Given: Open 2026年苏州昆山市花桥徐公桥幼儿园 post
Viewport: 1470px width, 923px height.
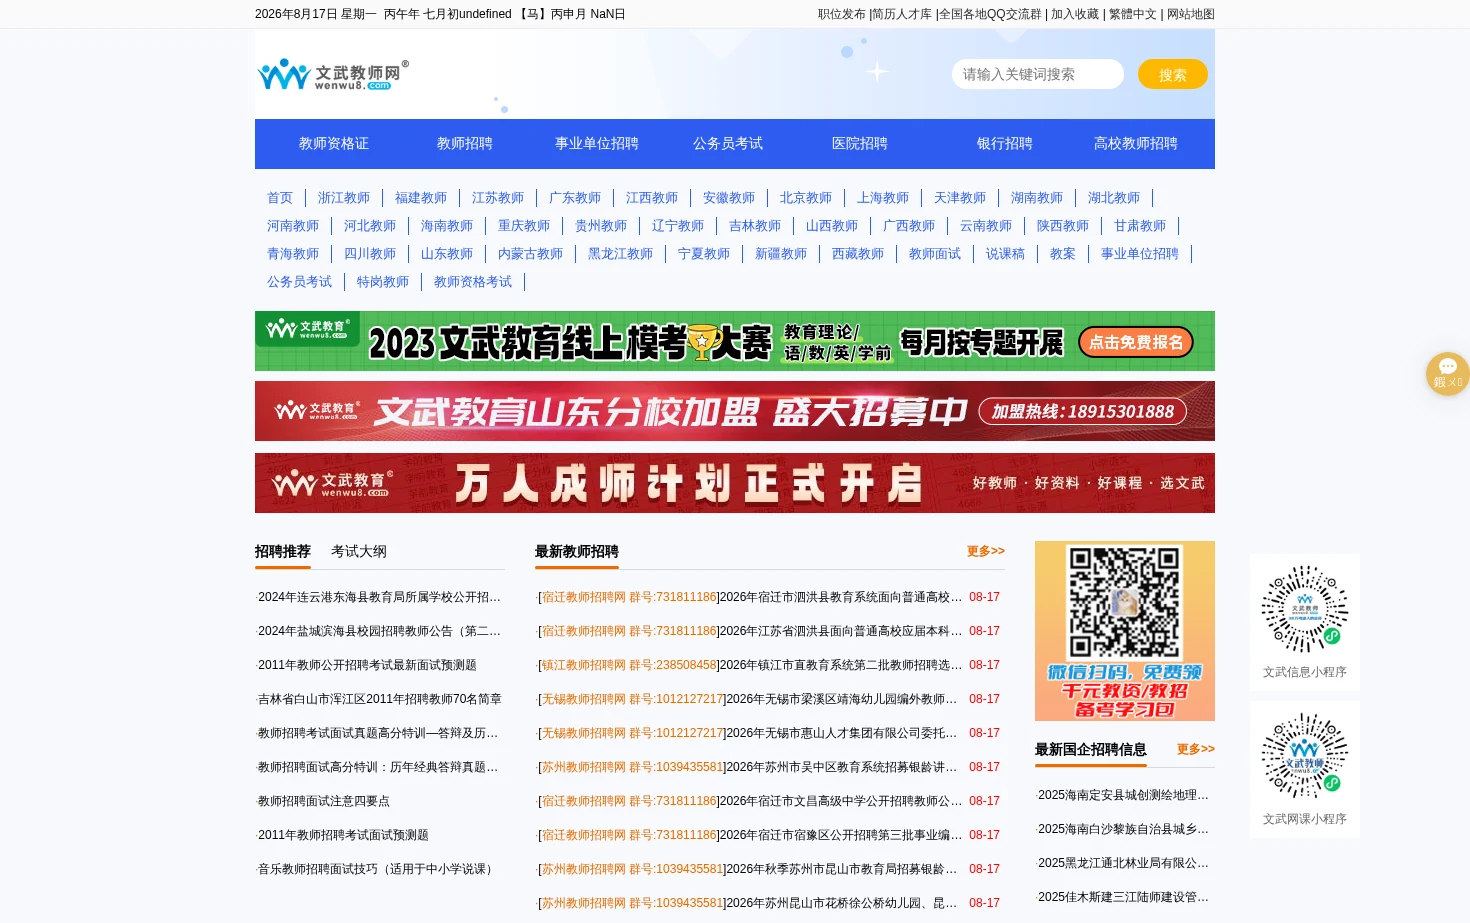Looking at the screenshot, I should click(x=841, y=903).
